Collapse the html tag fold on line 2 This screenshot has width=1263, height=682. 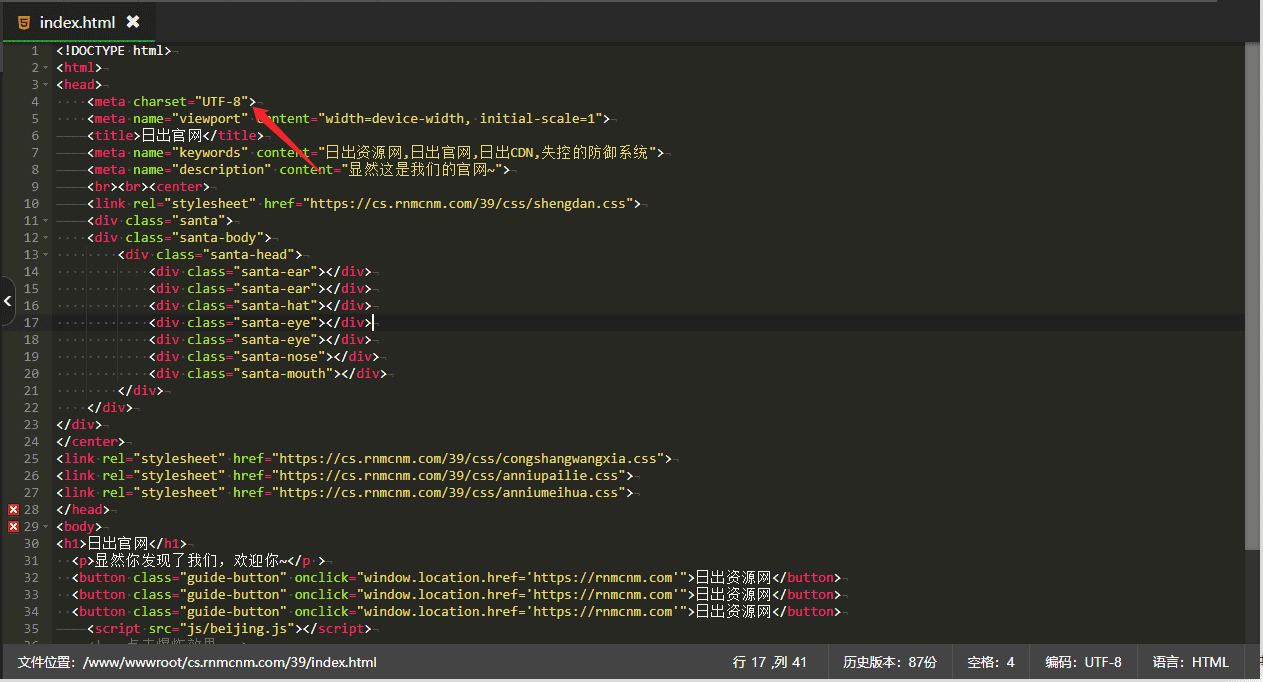click(46, 68)
